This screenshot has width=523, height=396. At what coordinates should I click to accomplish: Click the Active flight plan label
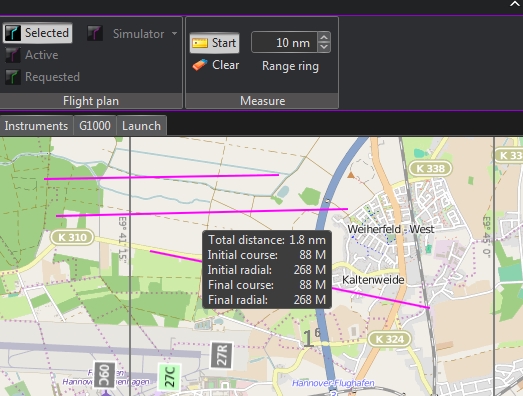coord(42,55)
